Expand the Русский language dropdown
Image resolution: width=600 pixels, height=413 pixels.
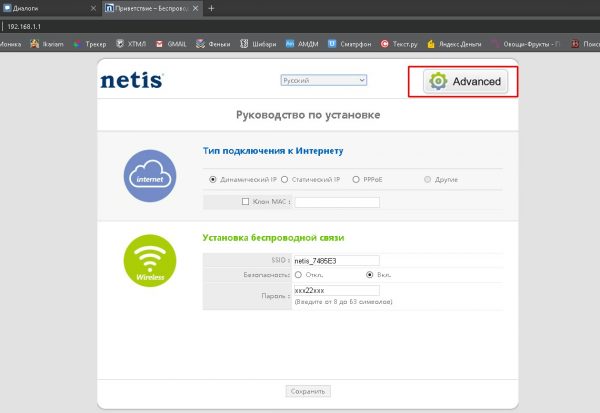coord(325,80)
